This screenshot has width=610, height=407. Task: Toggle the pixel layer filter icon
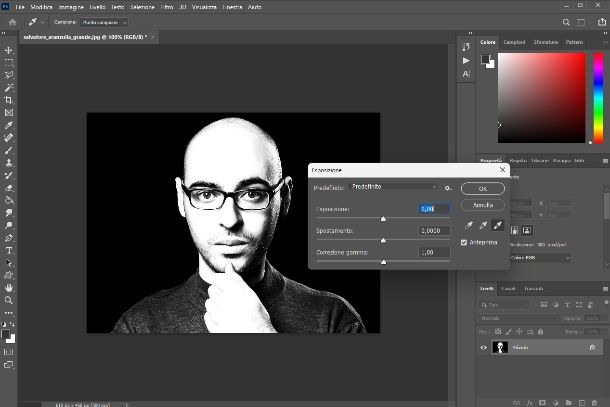coord(544,305)
